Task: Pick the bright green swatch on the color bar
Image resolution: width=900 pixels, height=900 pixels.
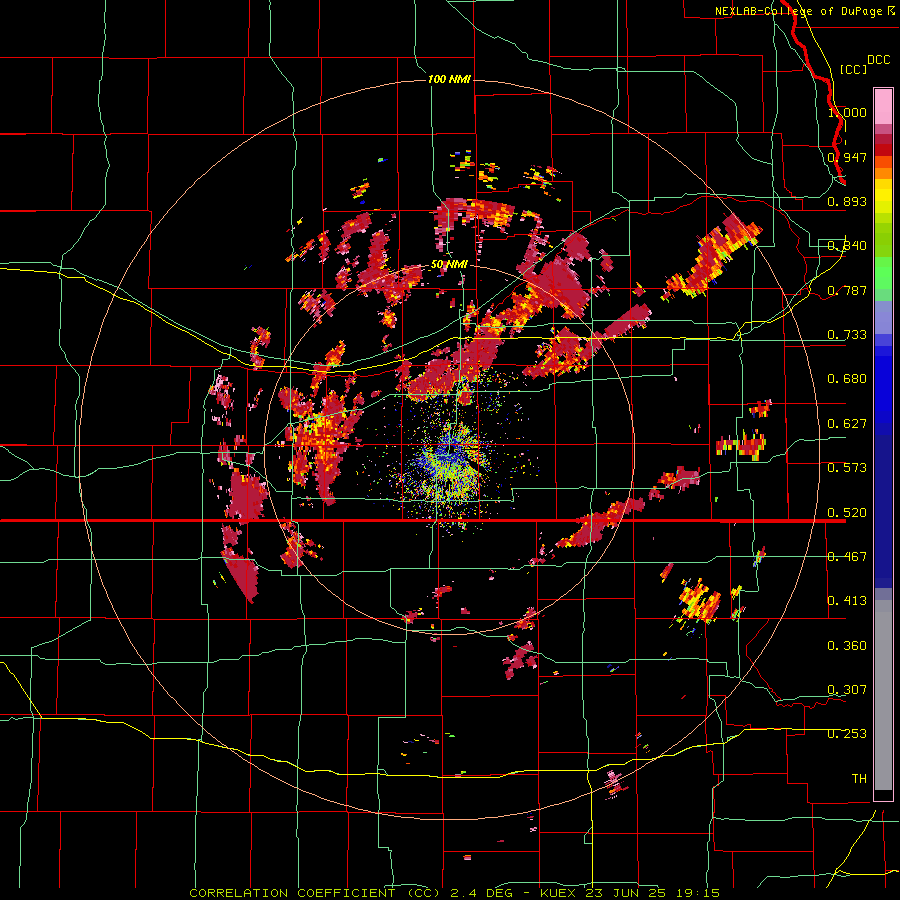Action: point(883,273)
